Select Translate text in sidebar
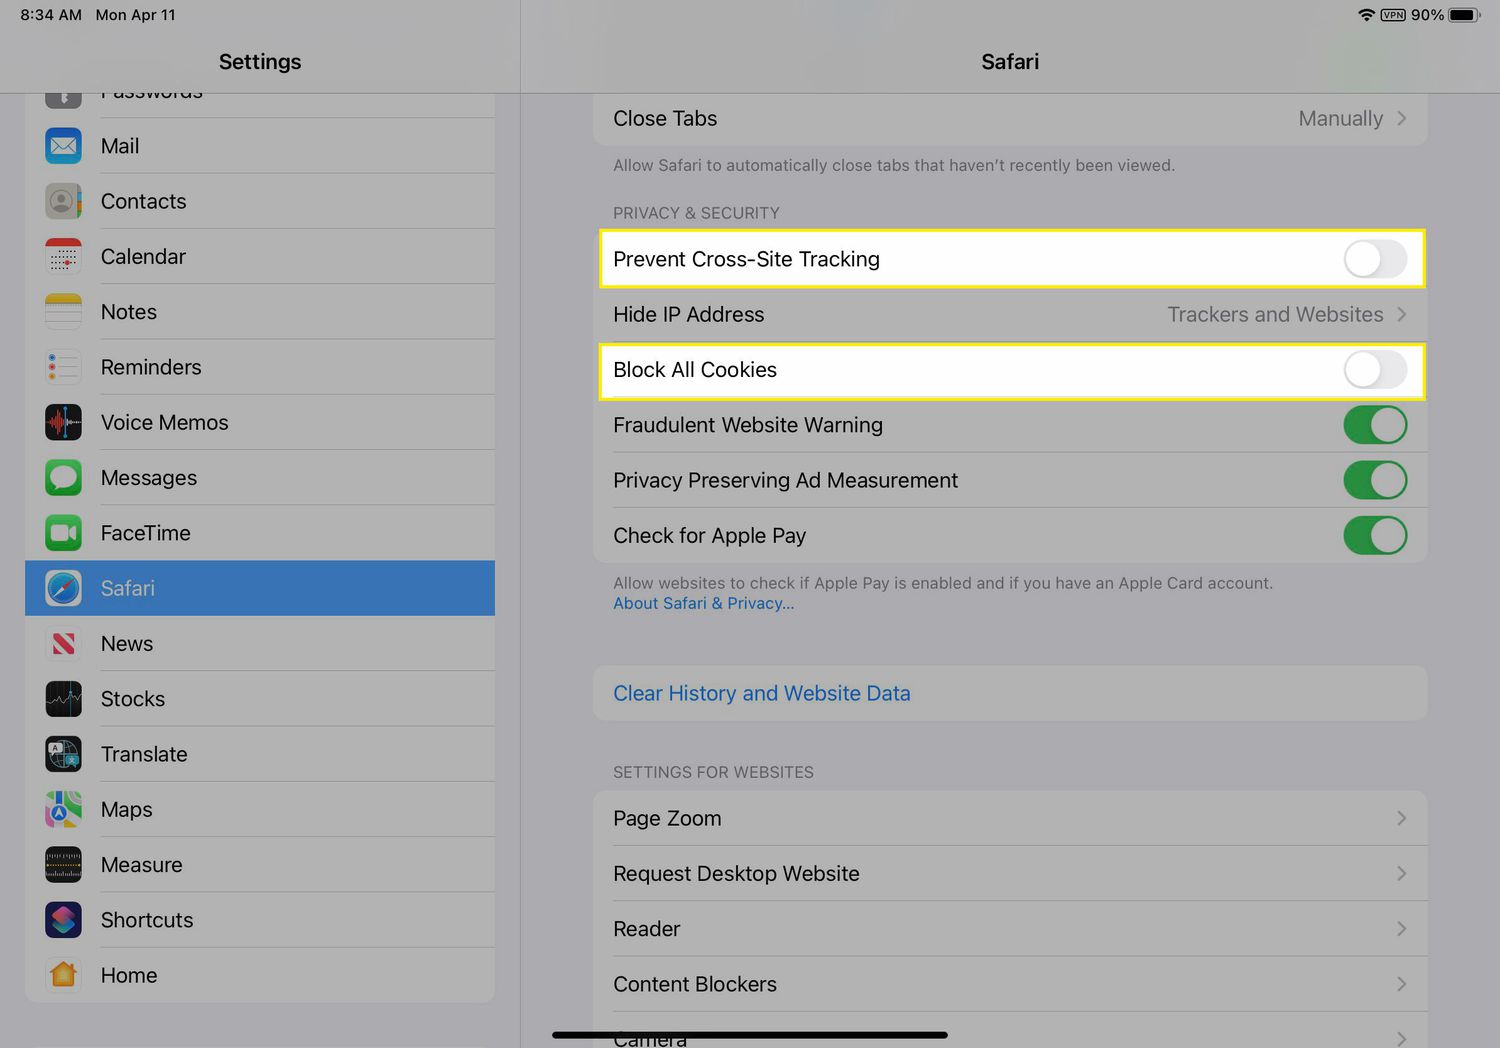 pos(144,754)
